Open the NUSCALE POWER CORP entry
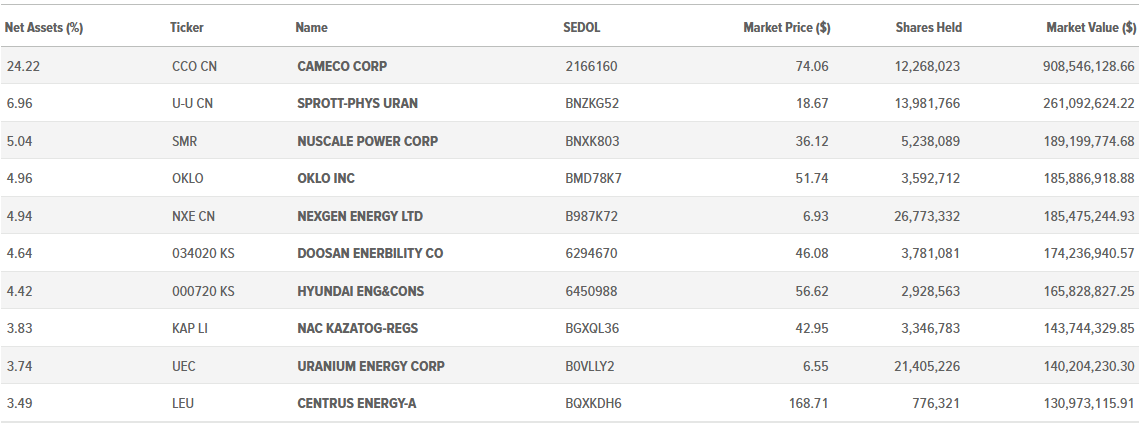Image resolution: width=1139 pixels, height=423 pixels. point(368,141)
